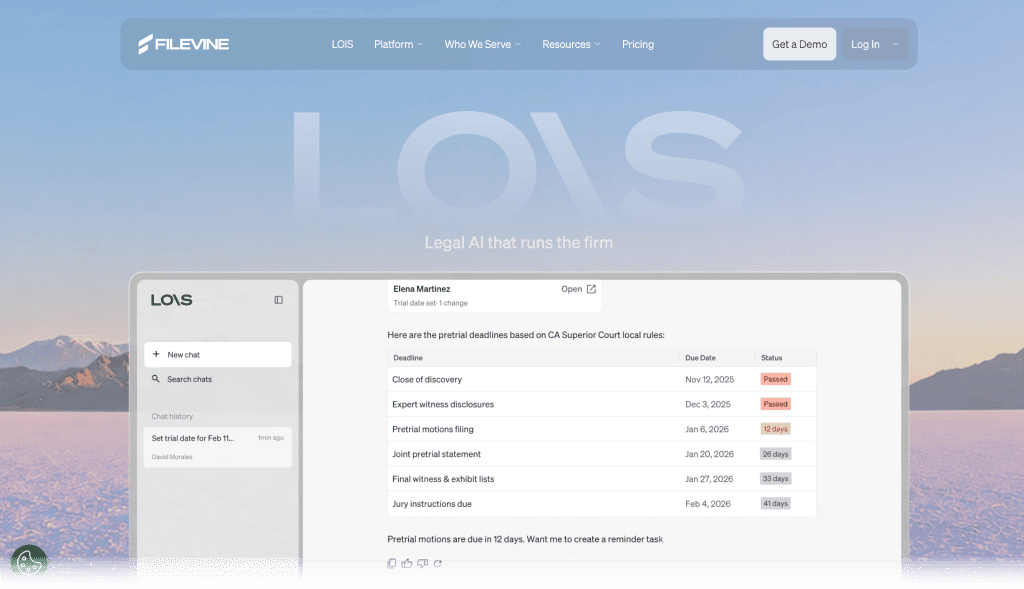Select 'Pretrial motions filing' row
Image resolution: width=1024 pixels, height=589 pixels.
pos(601,429)
